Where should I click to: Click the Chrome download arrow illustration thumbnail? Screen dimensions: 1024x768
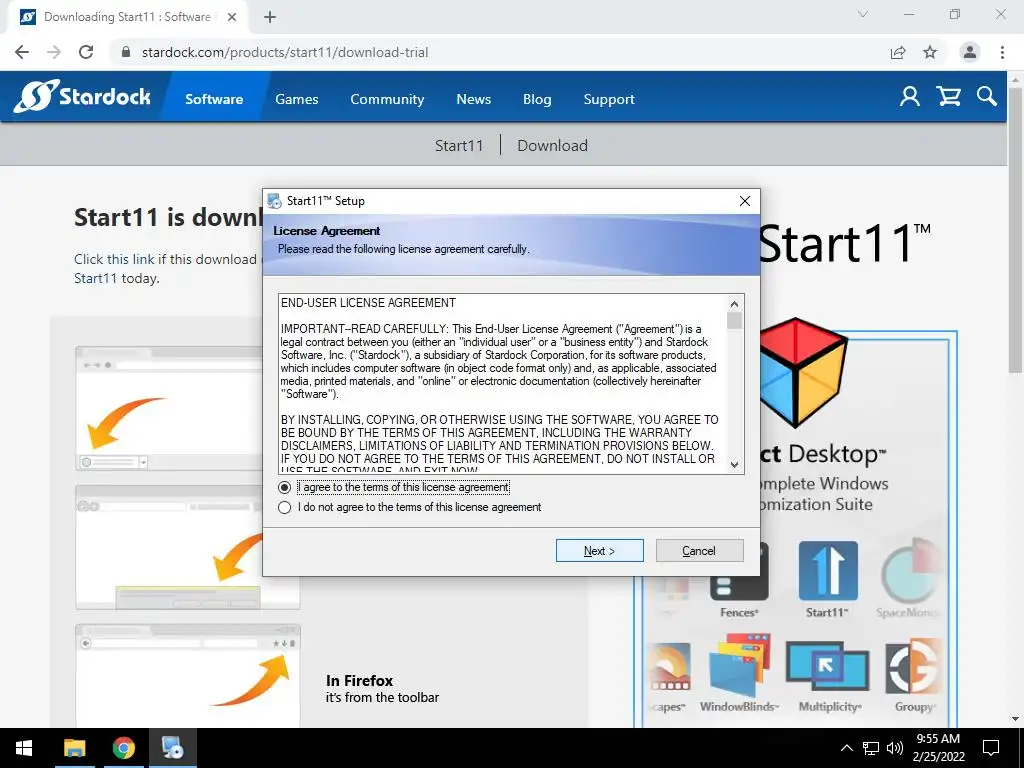click(x=169, y=408)
